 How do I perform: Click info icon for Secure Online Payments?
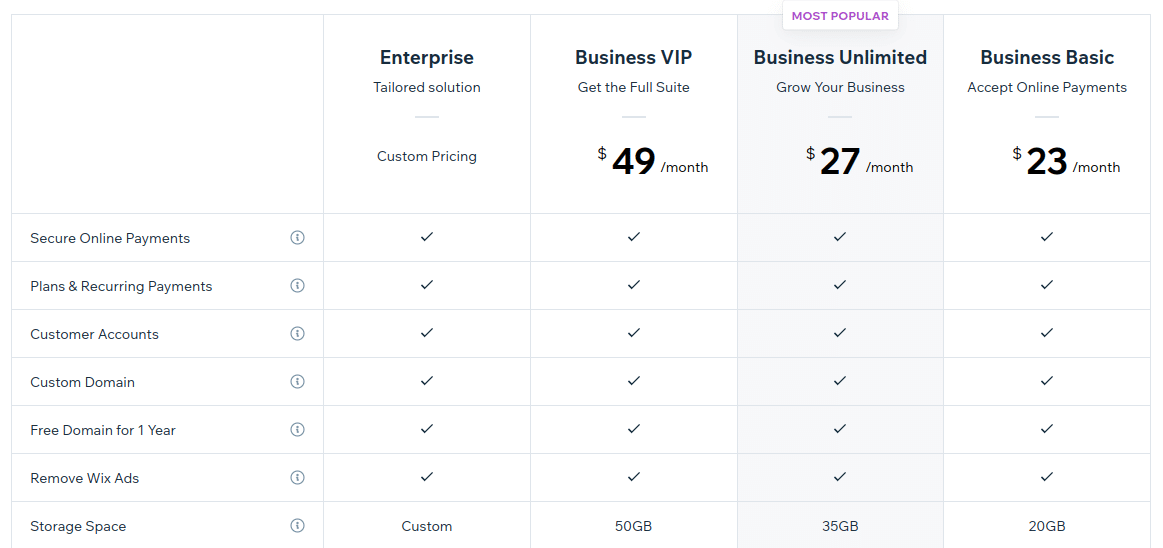coord(297,237)
